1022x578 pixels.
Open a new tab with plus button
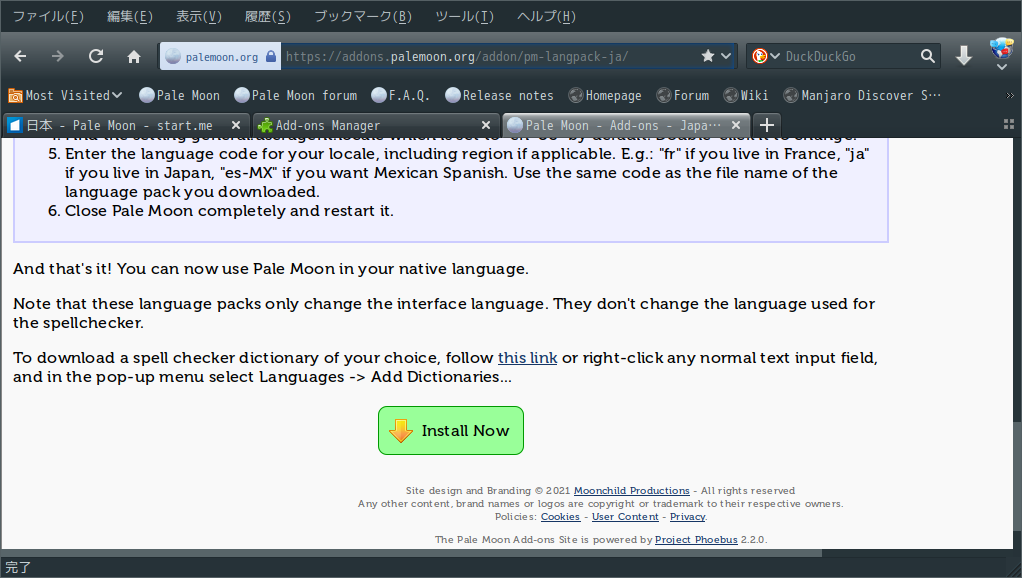tap(767, 125)
